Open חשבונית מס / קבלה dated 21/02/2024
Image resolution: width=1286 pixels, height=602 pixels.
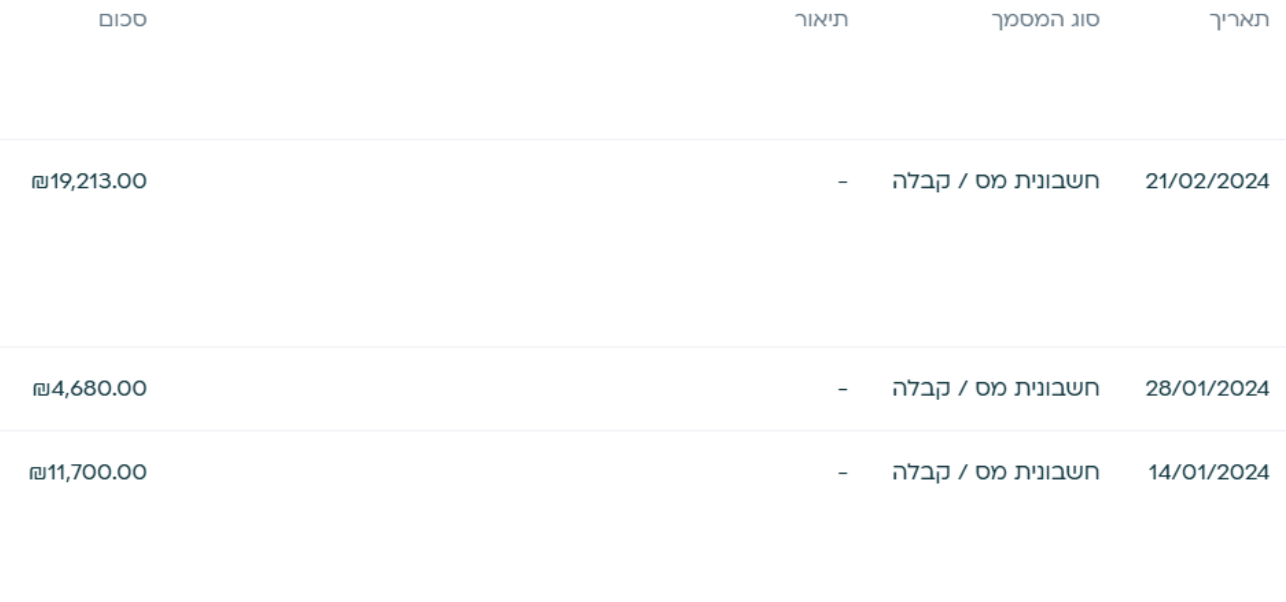(996, 182)
